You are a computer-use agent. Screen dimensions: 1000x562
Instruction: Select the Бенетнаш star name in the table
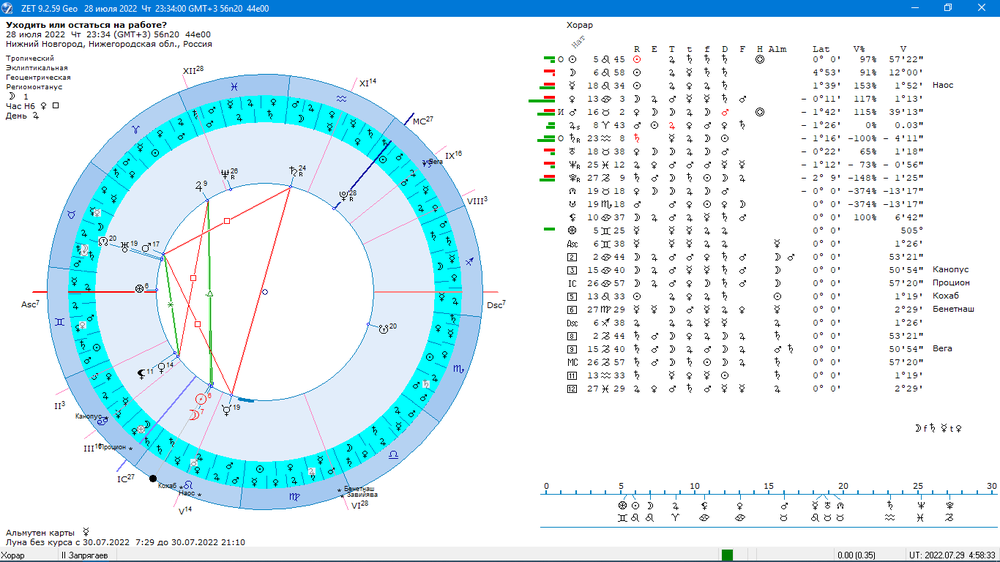[x=953, y=309]
